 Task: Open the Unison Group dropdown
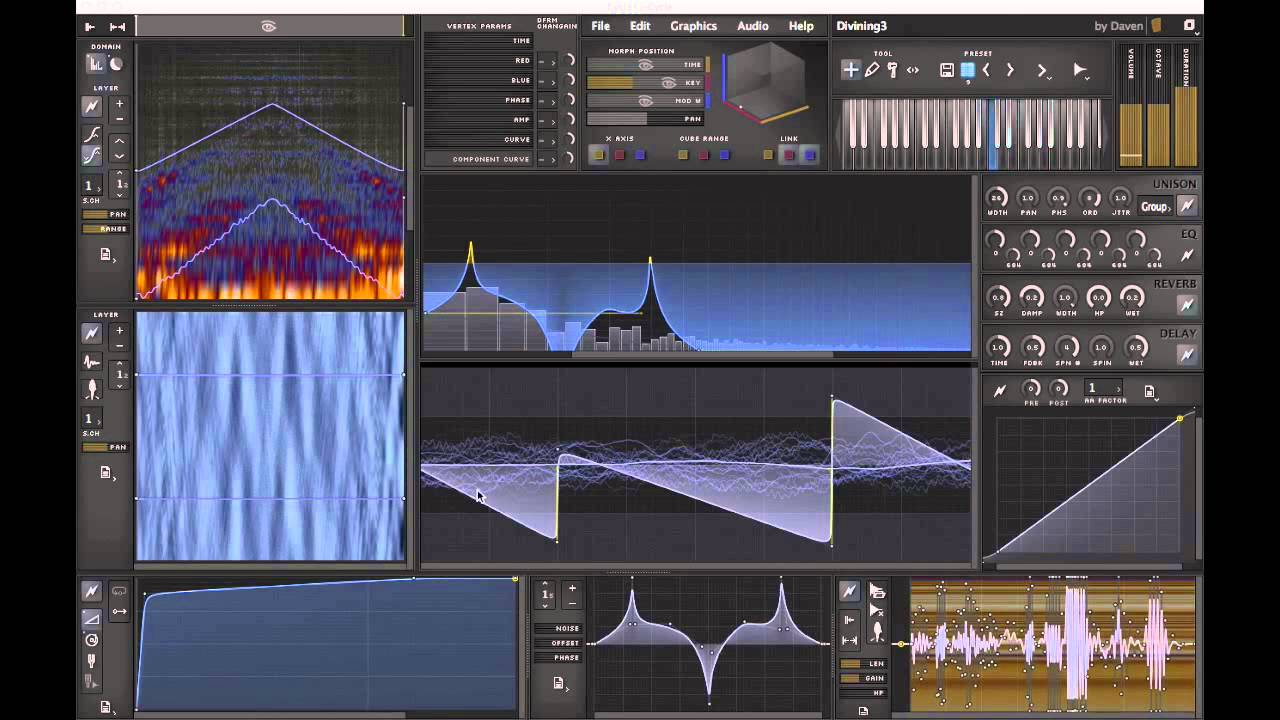tap(1156, 207)
